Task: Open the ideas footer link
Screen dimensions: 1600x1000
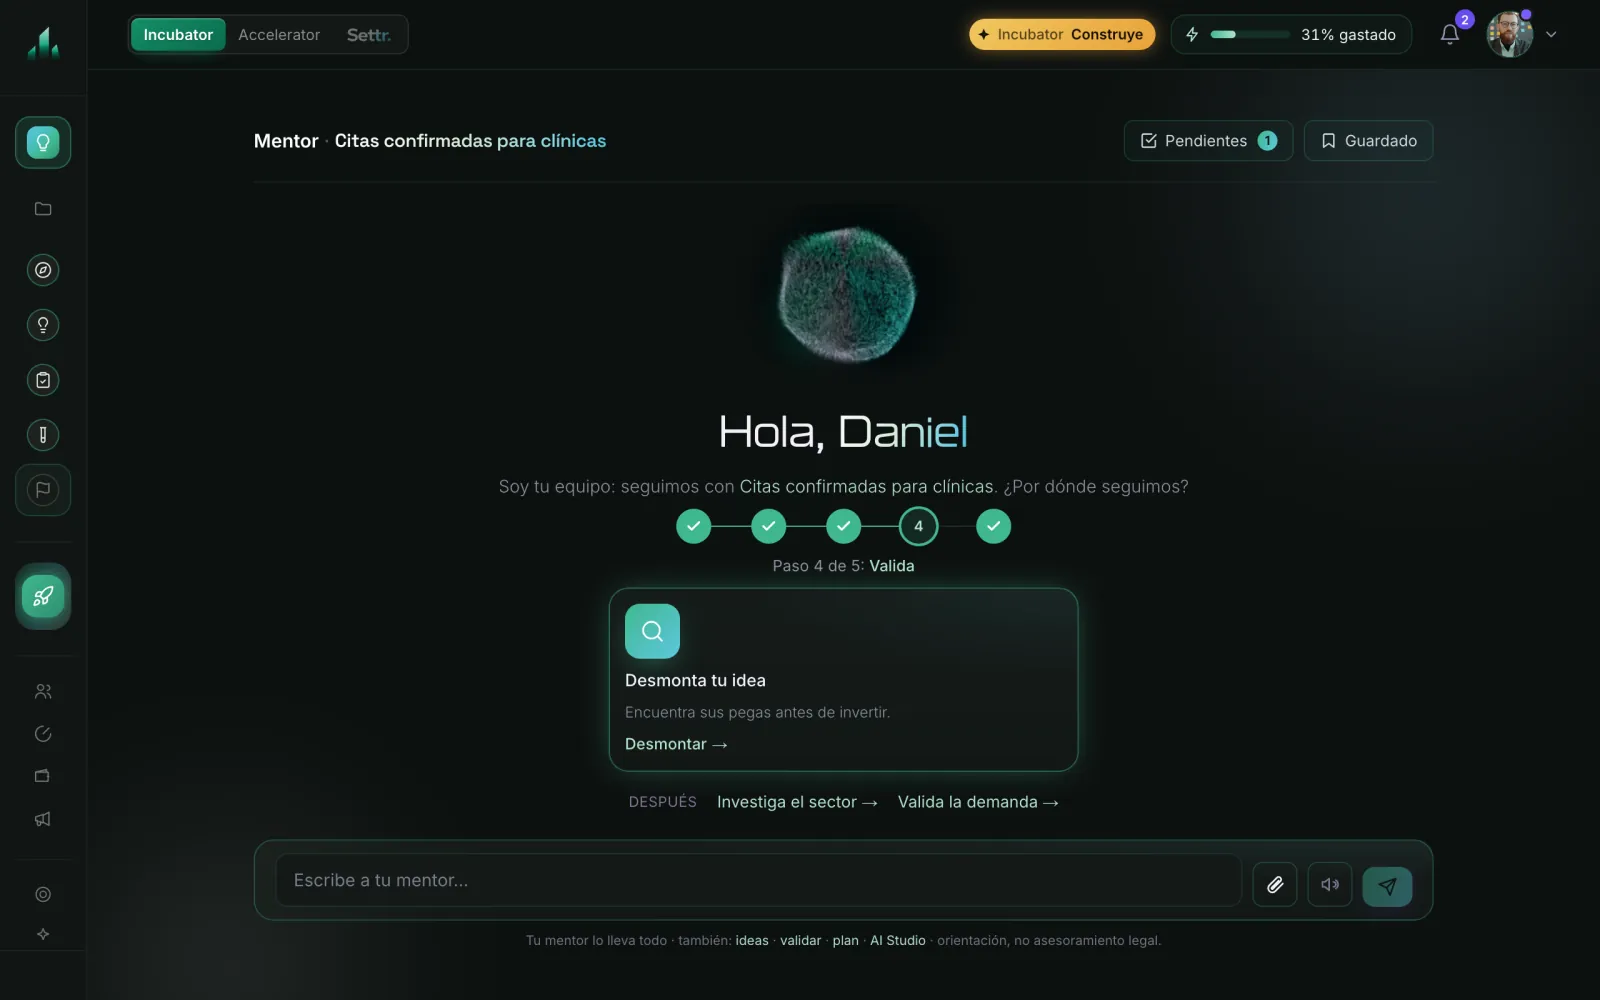Action: pos(752,941)
